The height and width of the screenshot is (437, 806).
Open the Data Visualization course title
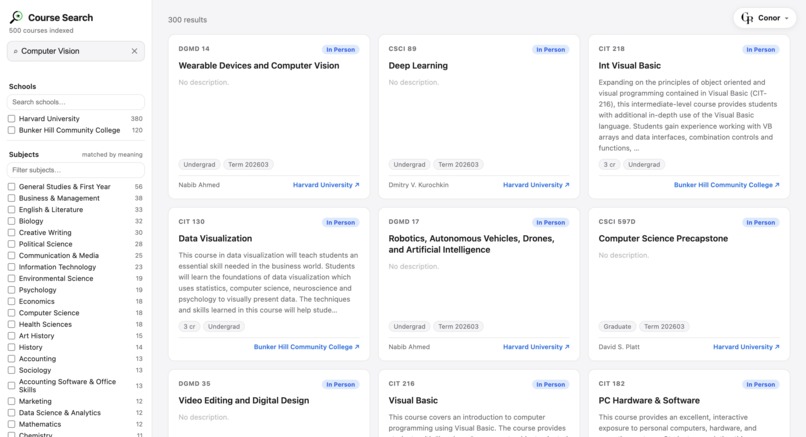(x=215, y=238)
